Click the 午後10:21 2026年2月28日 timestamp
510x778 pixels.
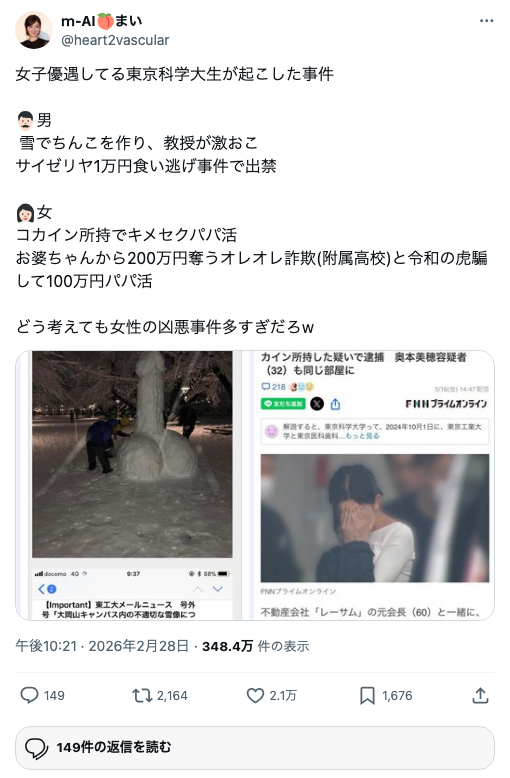(x=102, y=646)
